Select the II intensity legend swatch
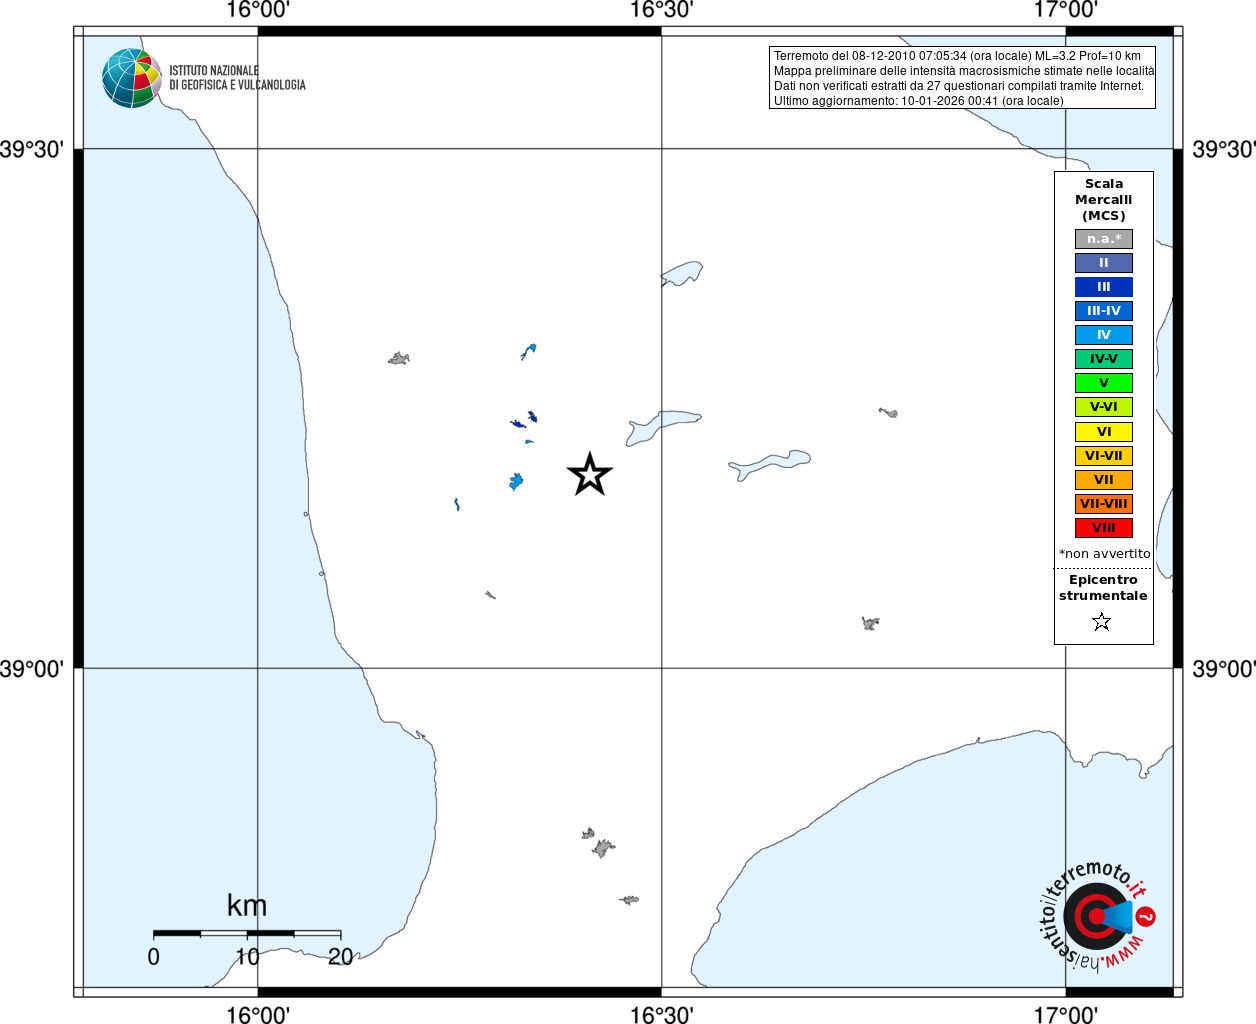The image size is (1256, 1024). pyautogui.click(x=1104, y=263)
